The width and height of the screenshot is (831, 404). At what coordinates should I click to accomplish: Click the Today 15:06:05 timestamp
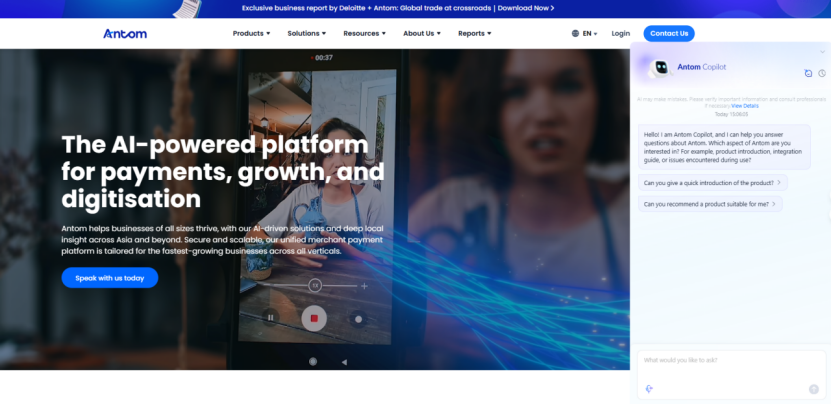click(731, 114)
